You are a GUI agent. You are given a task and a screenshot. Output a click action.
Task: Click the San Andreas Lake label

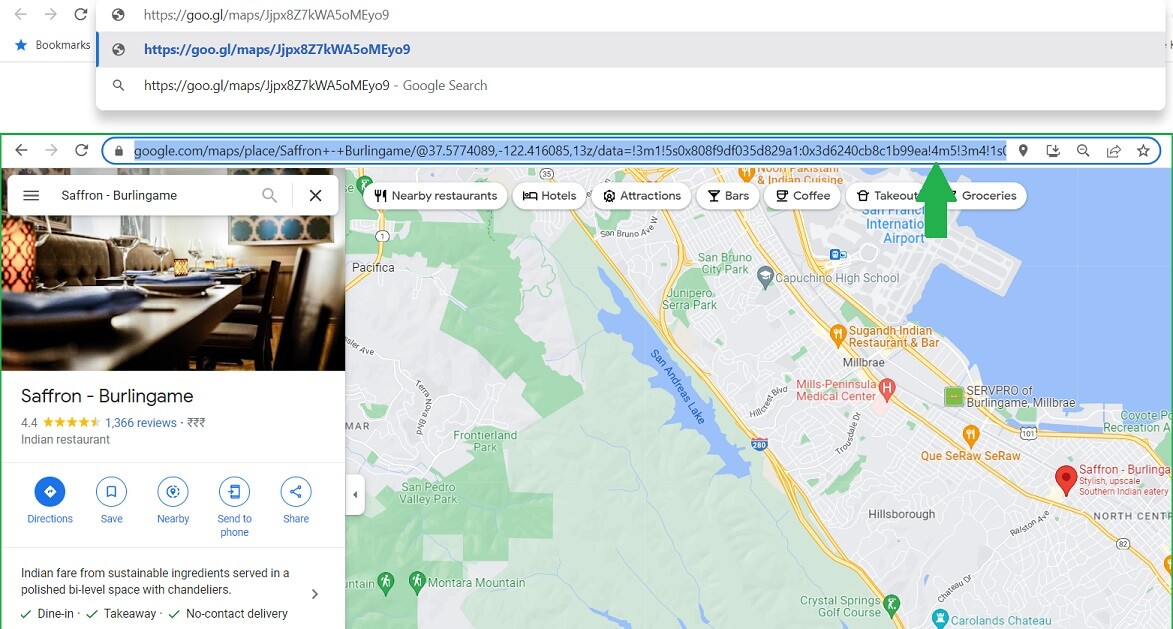[677, 387]
